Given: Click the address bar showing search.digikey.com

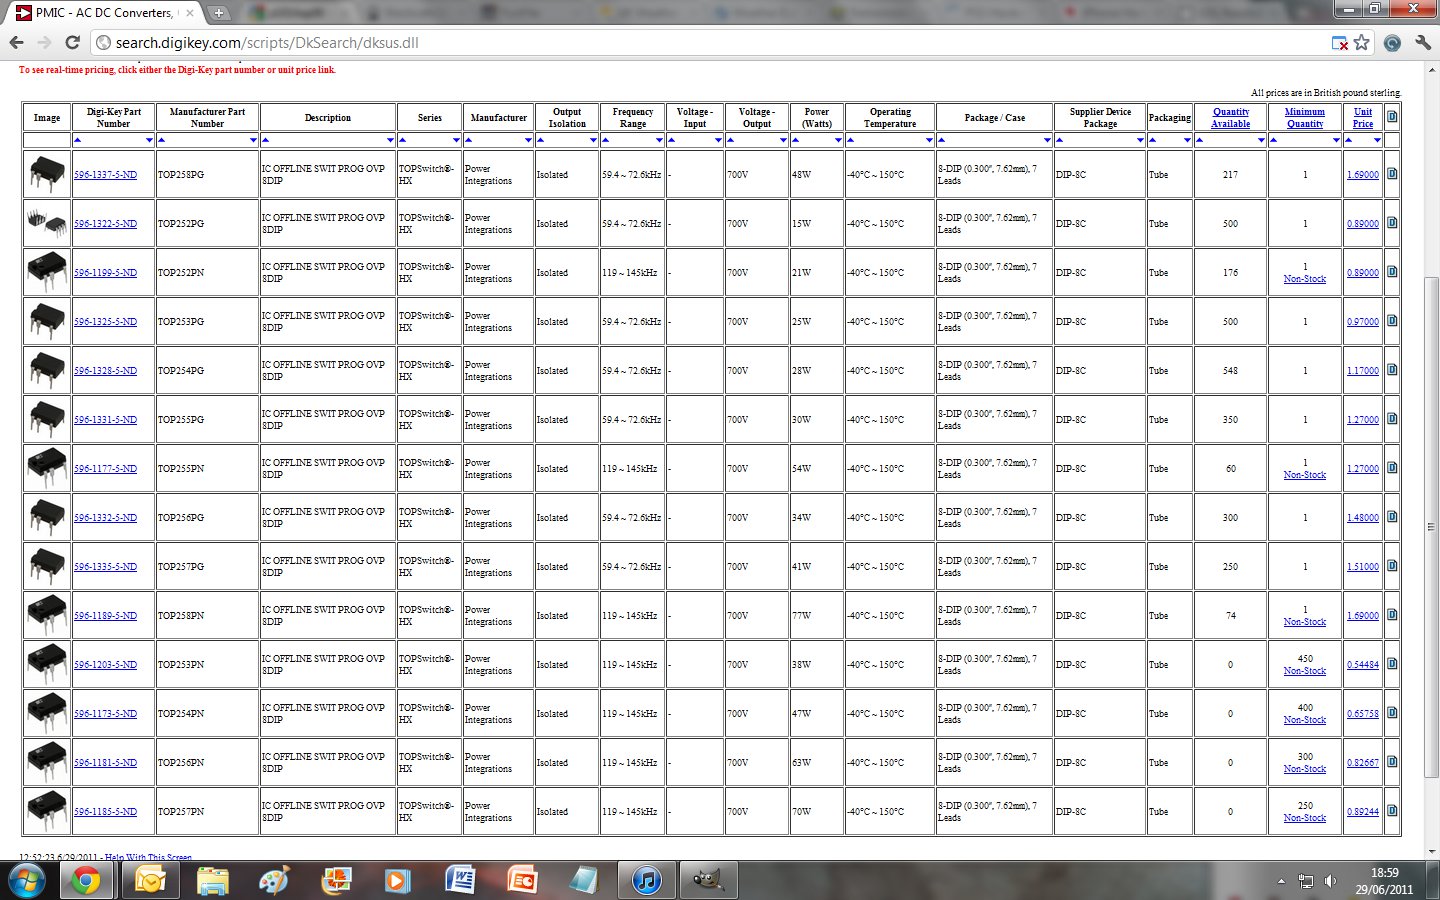Looking at the screenshot, I should pyautogui.click(x=710, y=43).
